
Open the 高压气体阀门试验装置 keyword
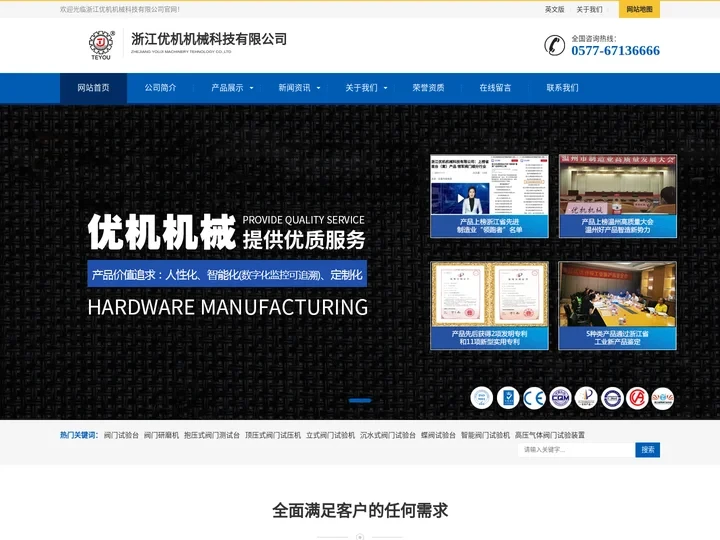pos(550,435)
